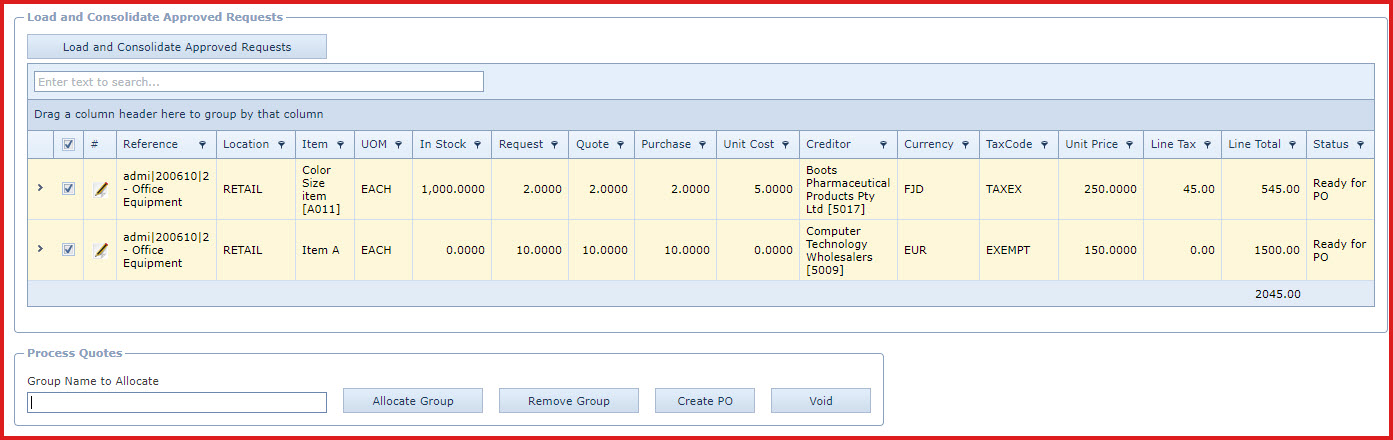This screenshot has height=440, width=1393.
Task: Select the 5.0000 unit cost cell
Action: coord(758,189)
